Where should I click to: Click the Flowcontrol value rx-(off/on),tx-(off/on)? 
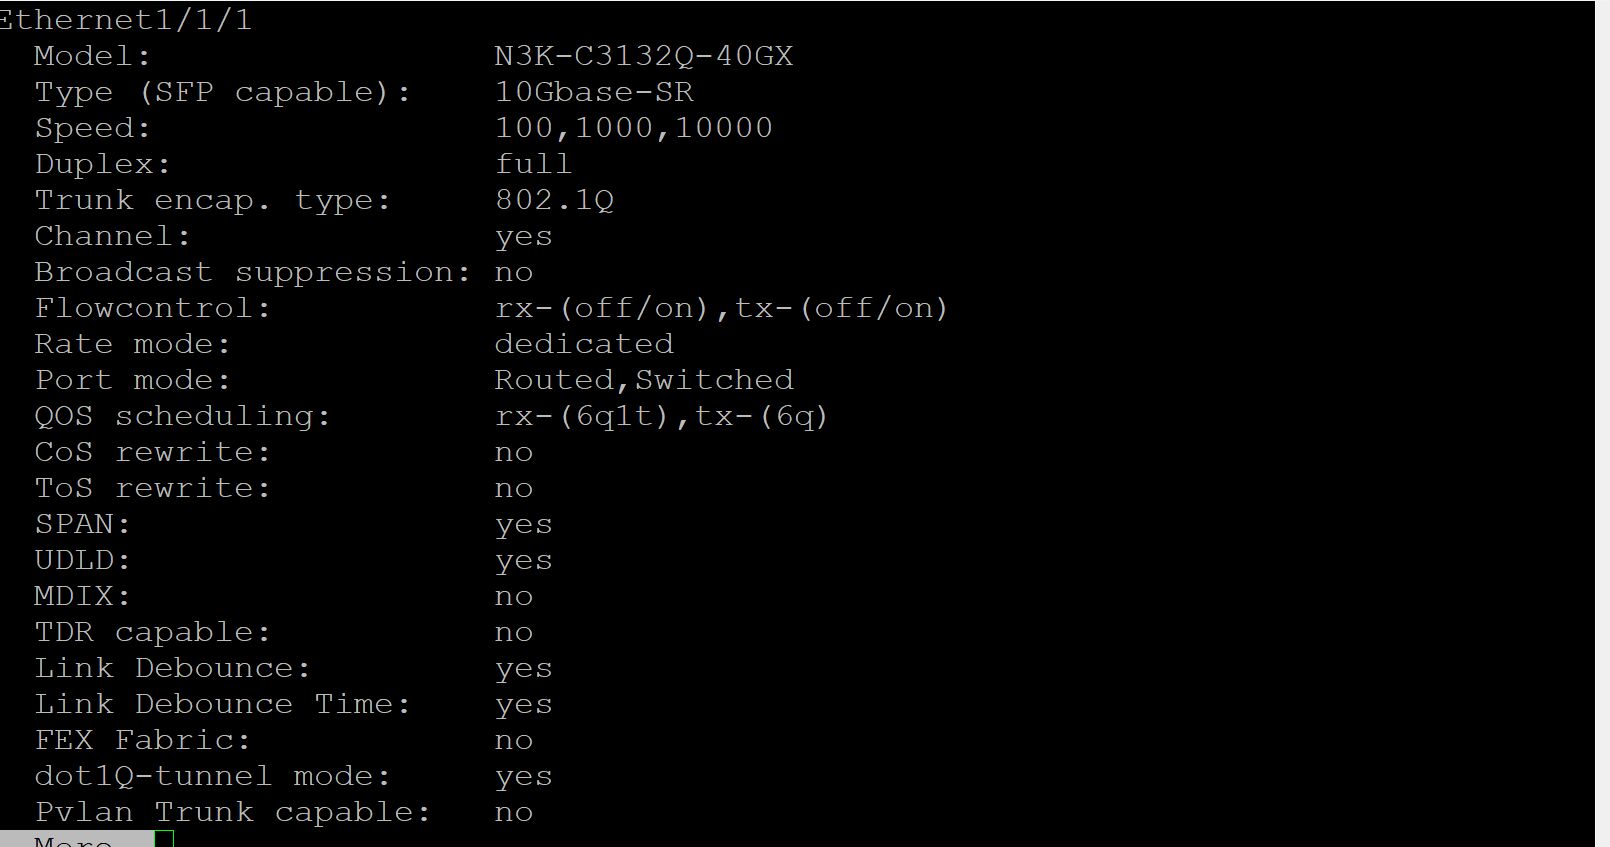721,308
